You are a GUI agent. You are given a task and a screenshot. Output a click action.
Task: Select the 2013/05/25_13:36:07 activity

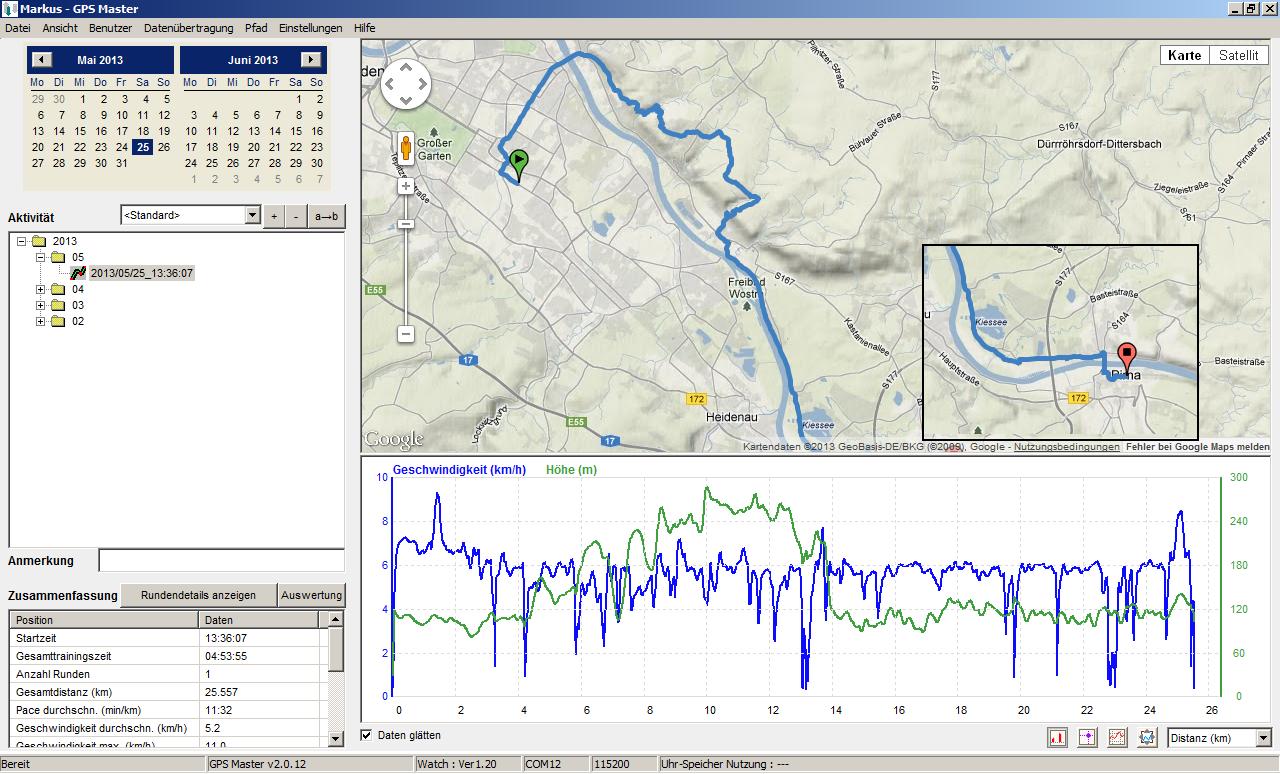coord(141,273)
